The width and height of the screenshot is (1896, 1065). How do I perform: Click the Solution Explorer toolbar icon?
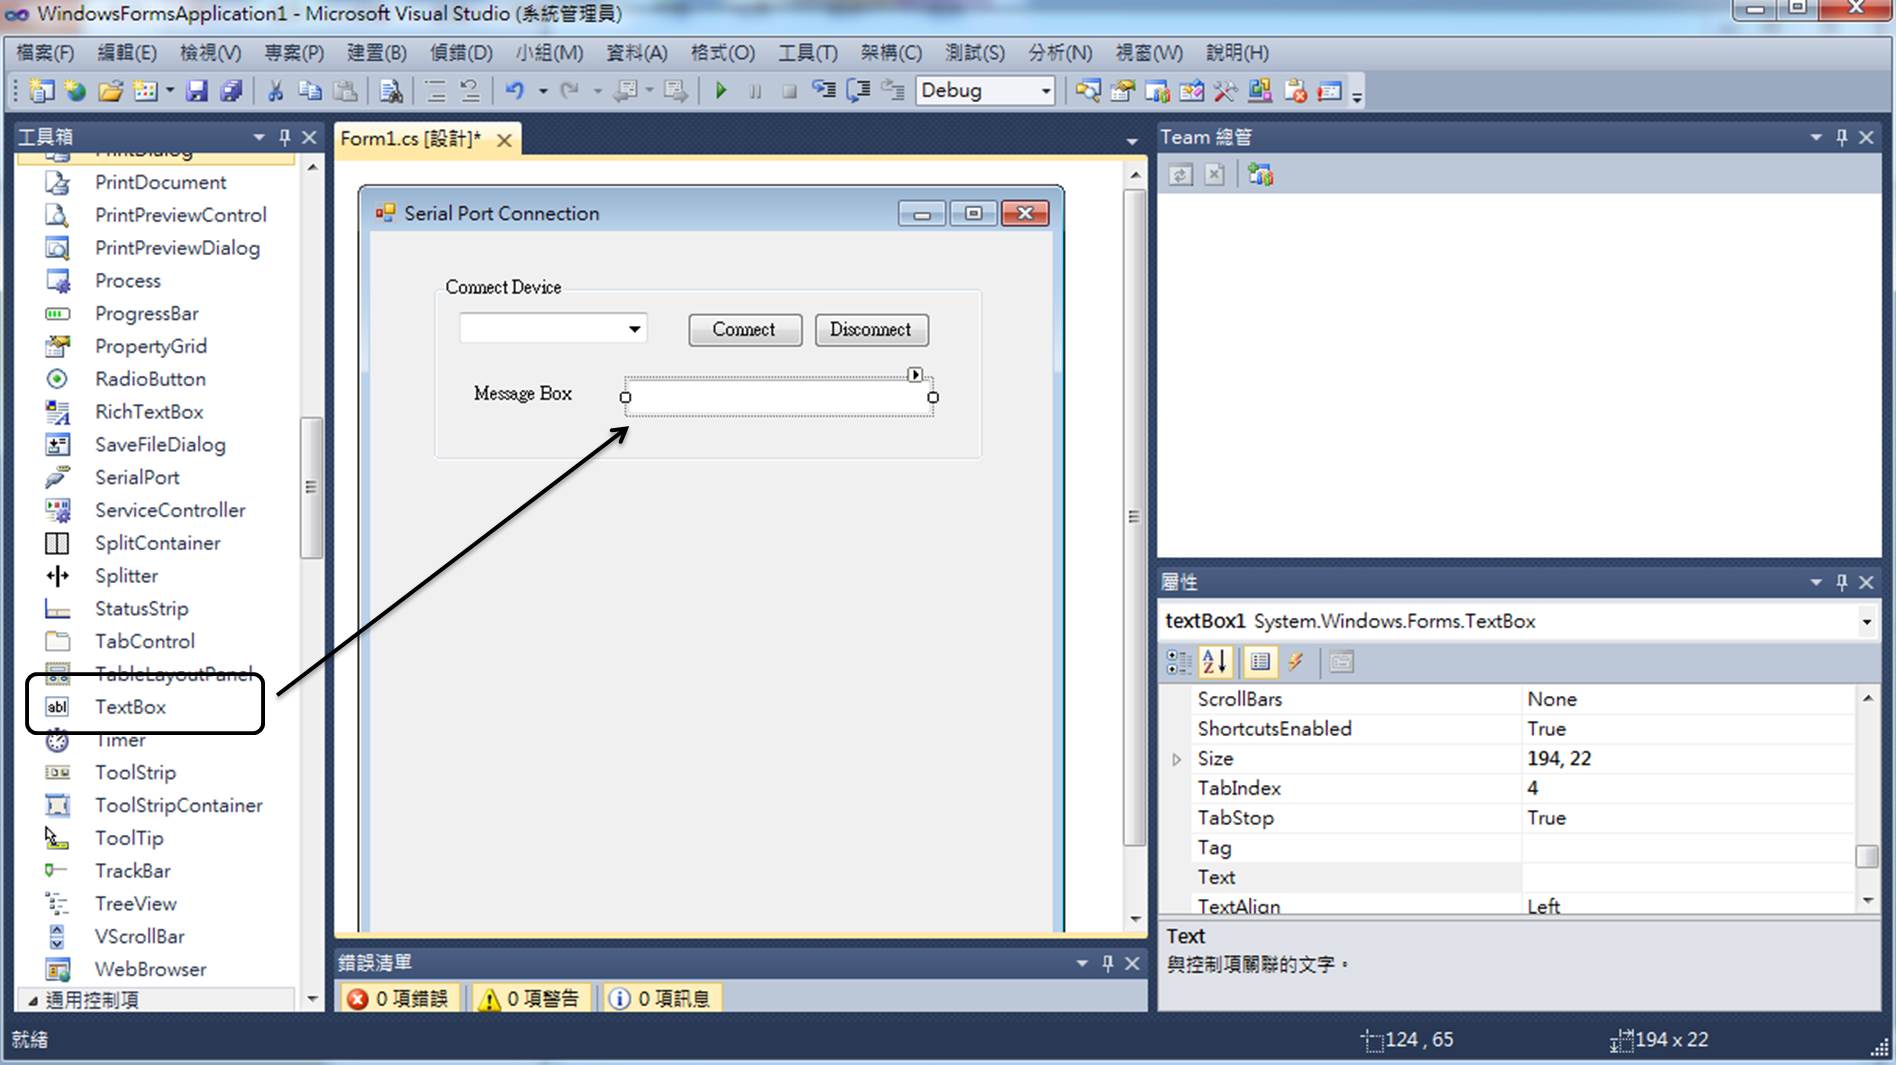(1088, 91)
